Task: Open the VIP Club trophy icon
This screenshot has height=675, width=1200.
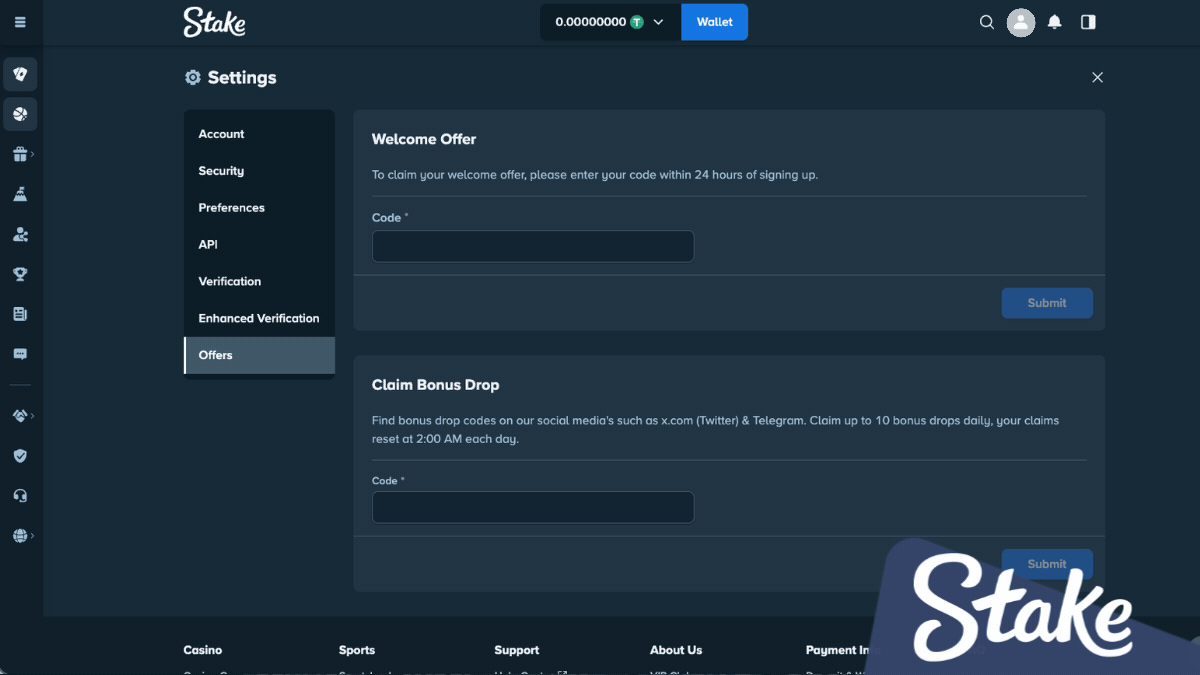Action: click(20, 274)
